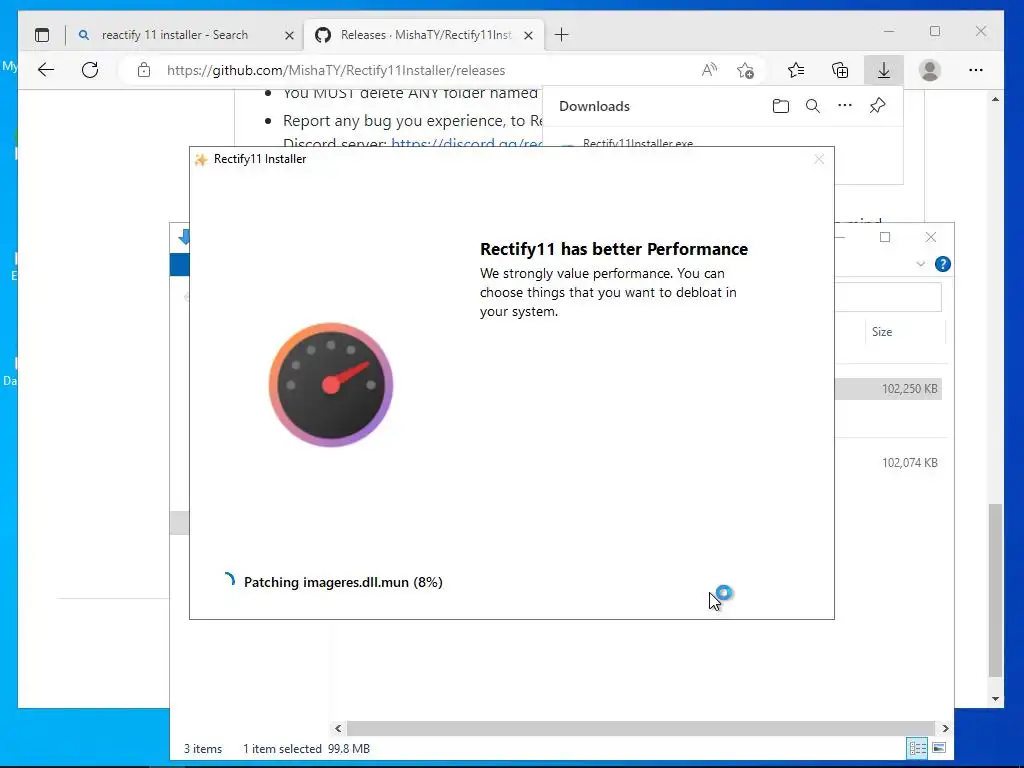The width and height of the screenshot is (1024, 768).
Task: Open more options in Downloads panel
Action: coord(844,105)
